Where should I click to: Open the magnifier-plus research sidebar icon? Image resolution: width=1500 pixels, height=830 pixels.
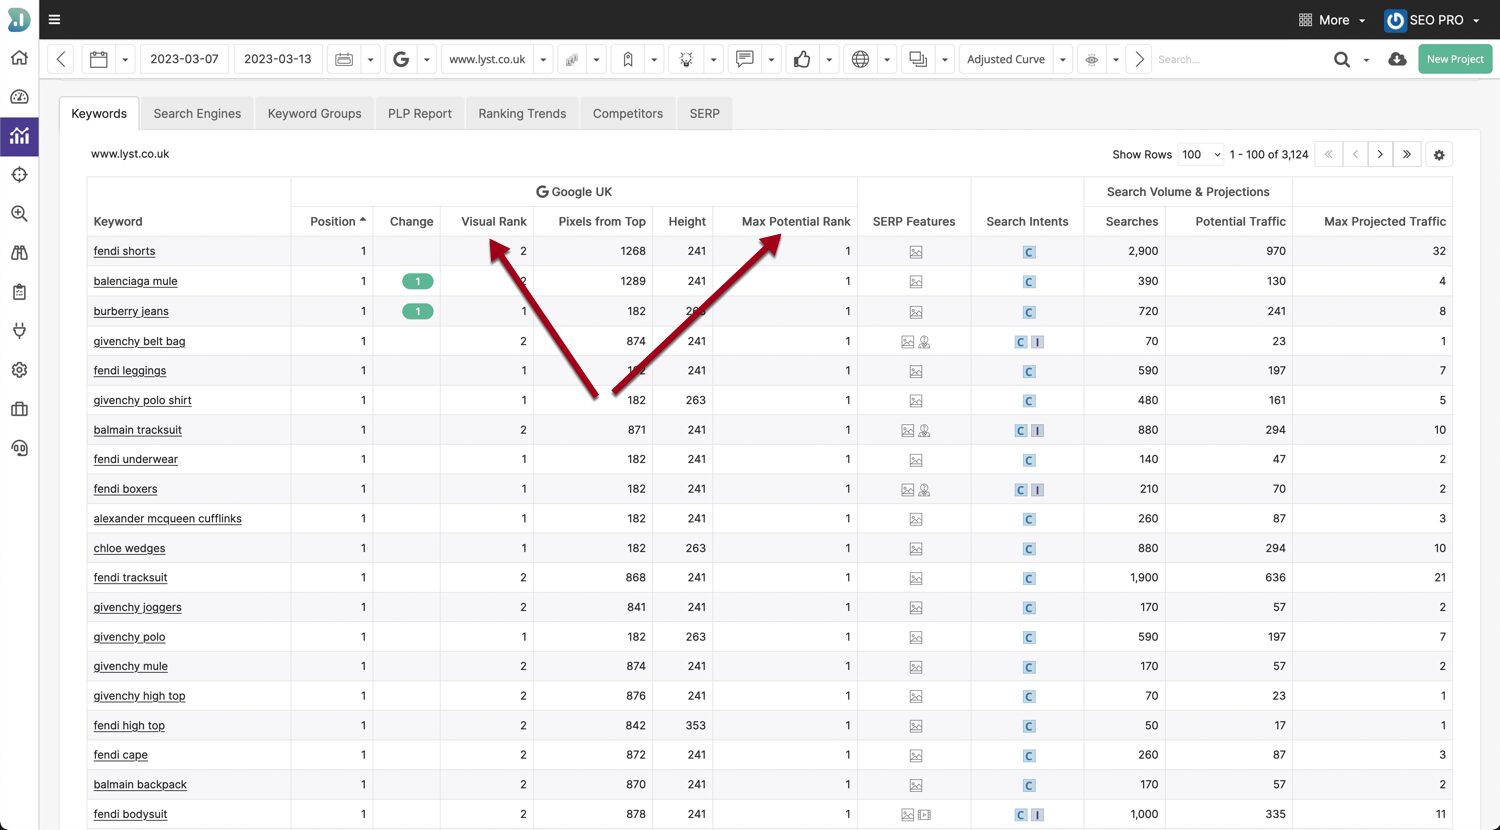pos(19,214)
